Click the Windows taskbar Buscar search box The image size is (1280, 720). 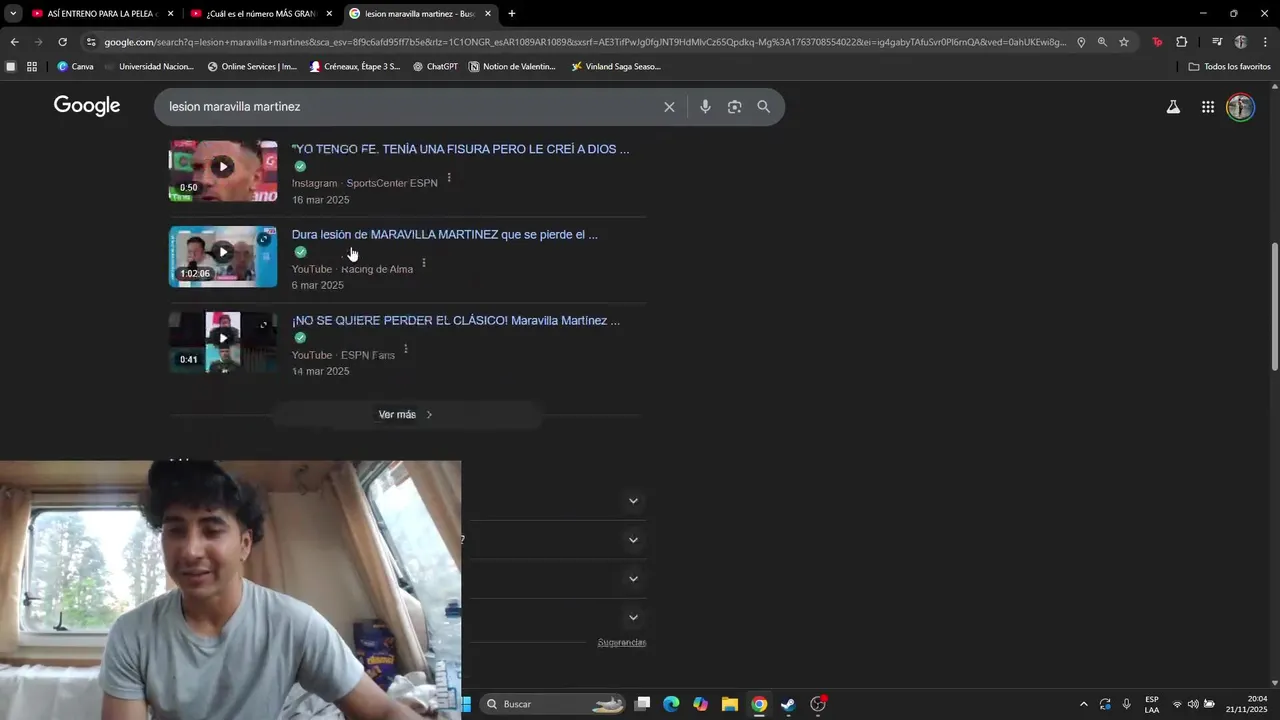(555, 704)
